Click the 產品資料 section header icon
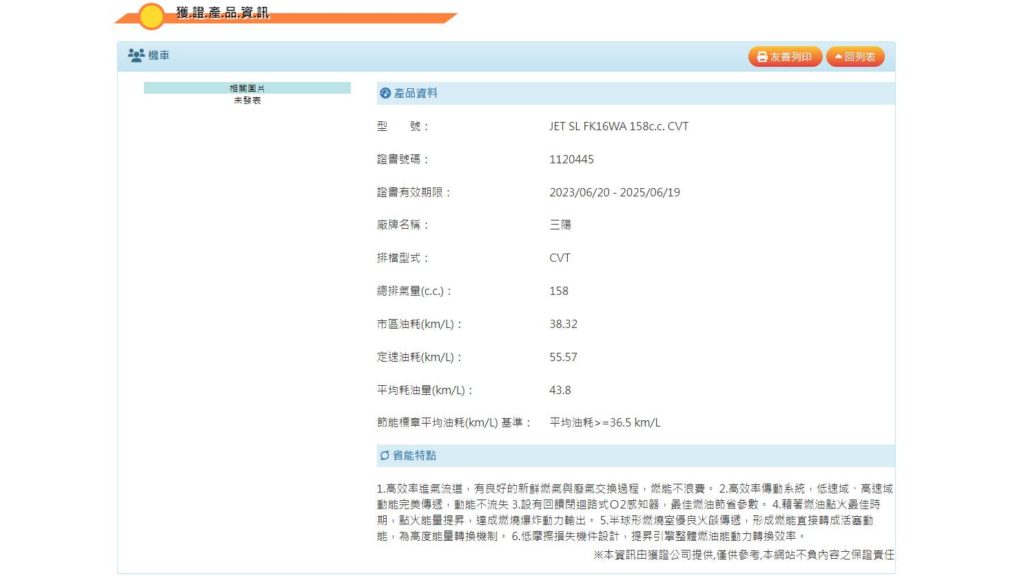 click(x=385, y=93)
